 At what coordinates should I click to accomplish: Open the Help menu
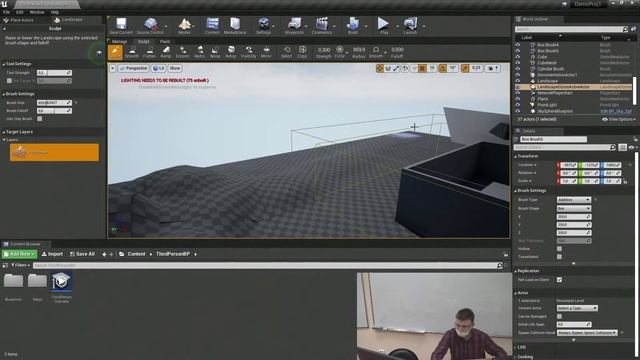55,12
